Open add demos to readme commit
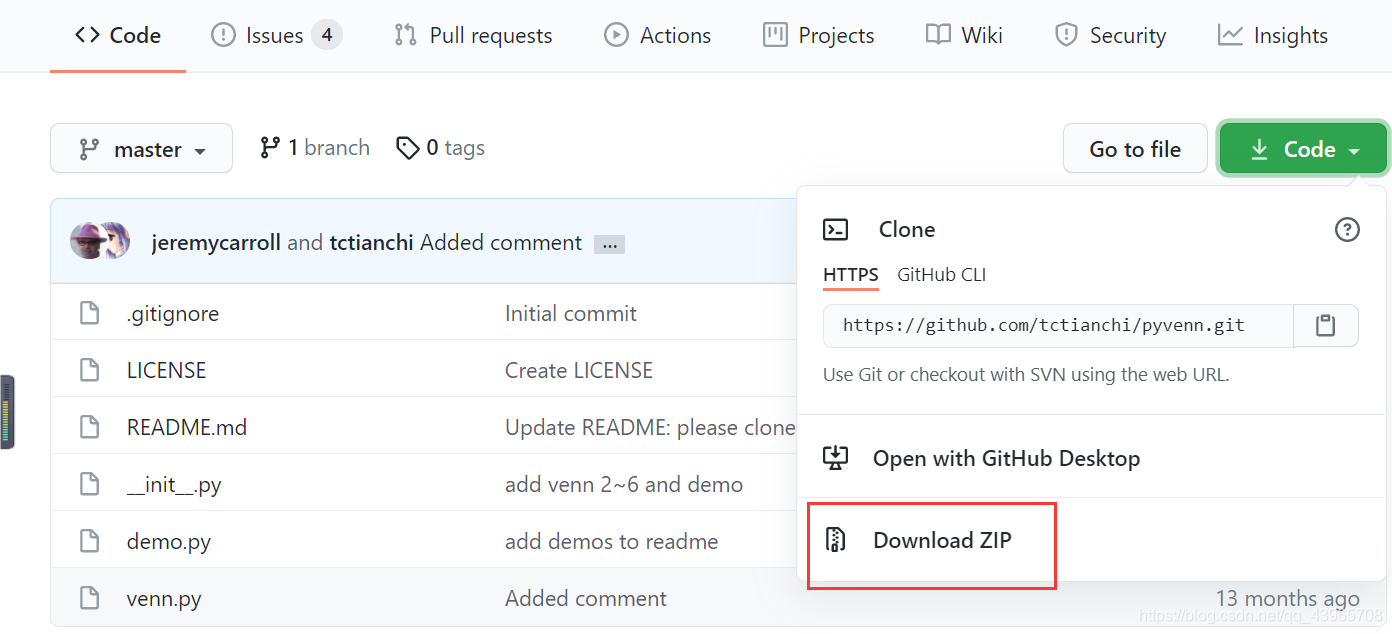This screenshot has width=1392, height=634. point(612,542)
